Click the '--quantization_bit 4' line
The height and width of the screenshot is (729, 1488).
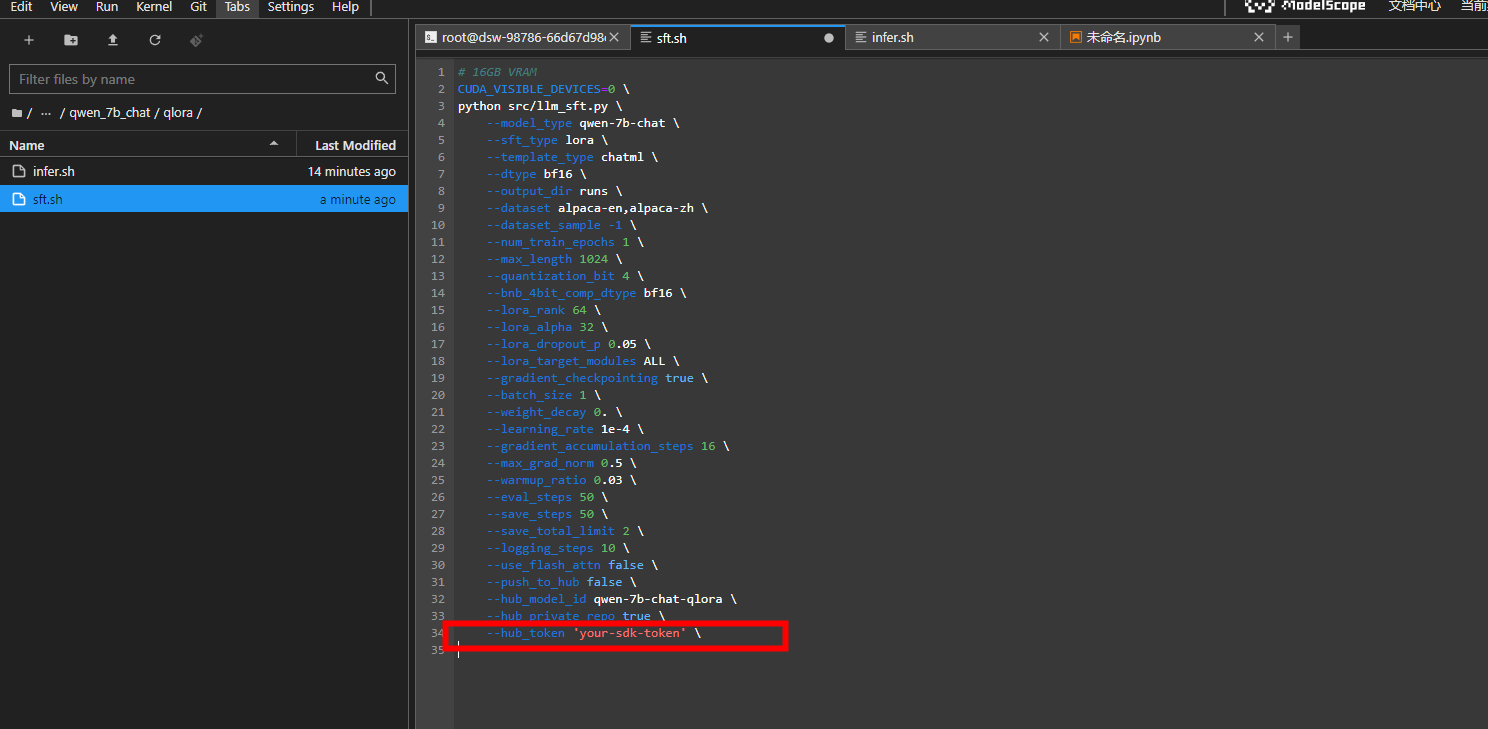point(565,276)
